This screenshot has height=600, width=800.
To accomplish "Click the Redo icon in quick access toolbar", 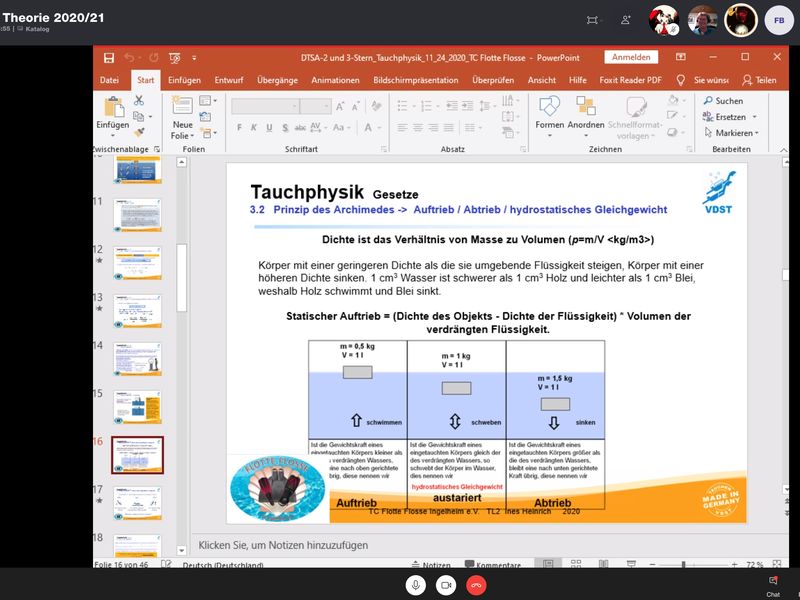I will tap(154, 58).
